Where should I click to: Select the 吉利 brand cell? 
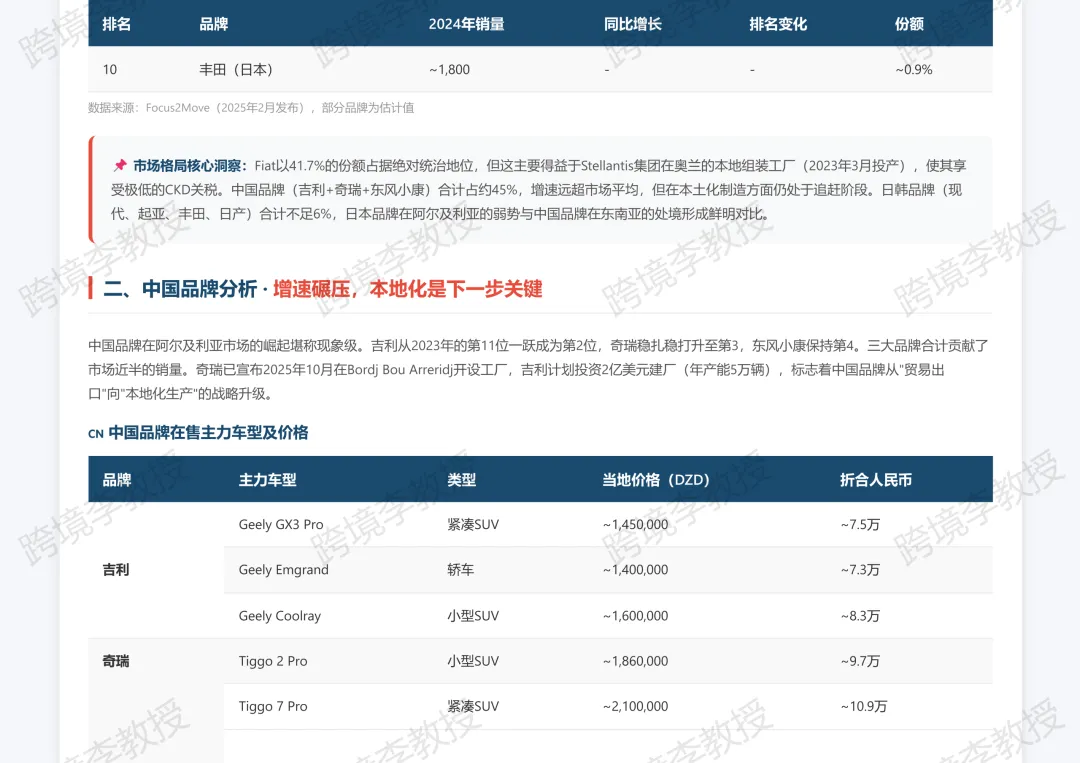[116, 569]
